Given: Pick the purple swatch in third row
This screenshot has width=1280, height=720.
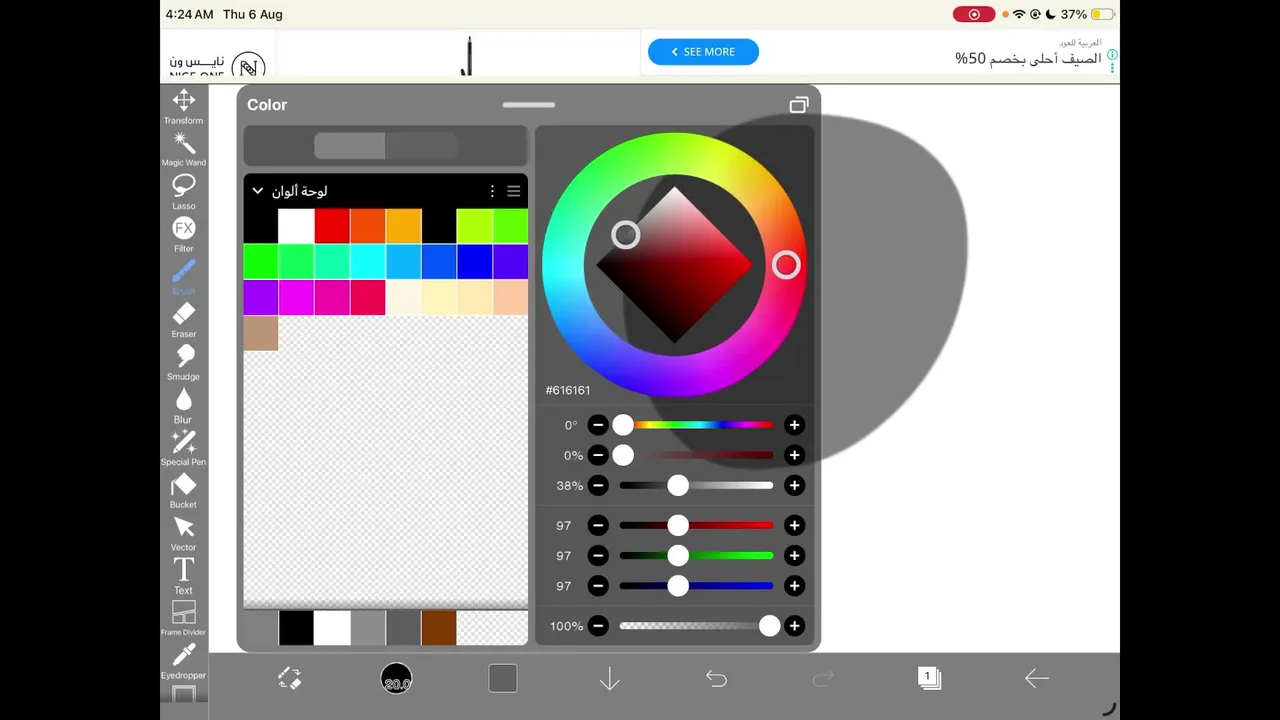Looking at the screenshot, I should pyautogui.click(x=261, y=298).
